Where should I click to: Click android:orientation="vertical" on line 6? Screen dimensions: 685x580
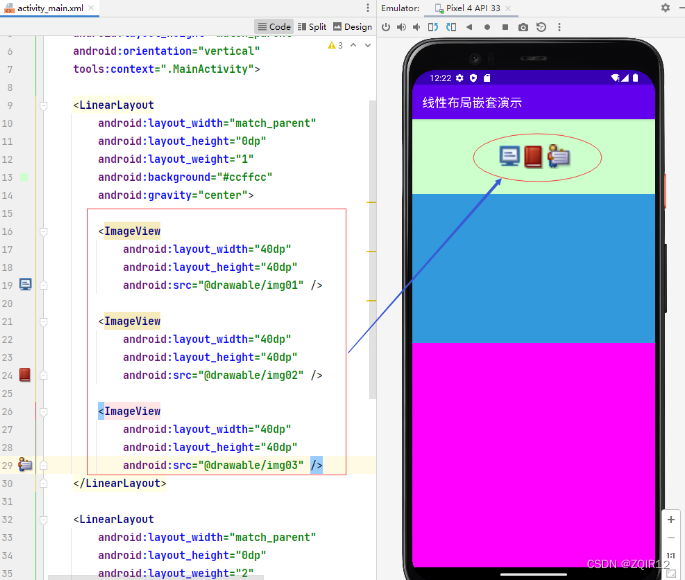[x=166, y=51]
